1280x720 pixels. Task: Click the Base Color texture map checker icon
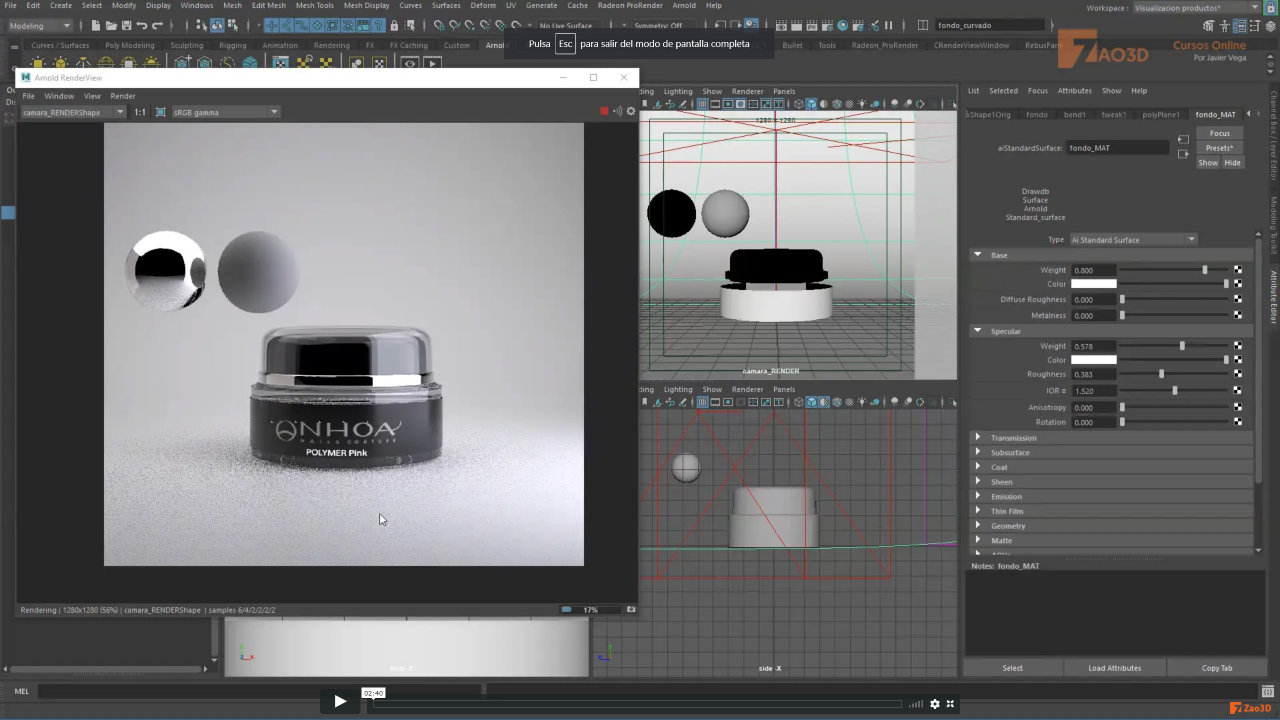[x=1238, y=284]
